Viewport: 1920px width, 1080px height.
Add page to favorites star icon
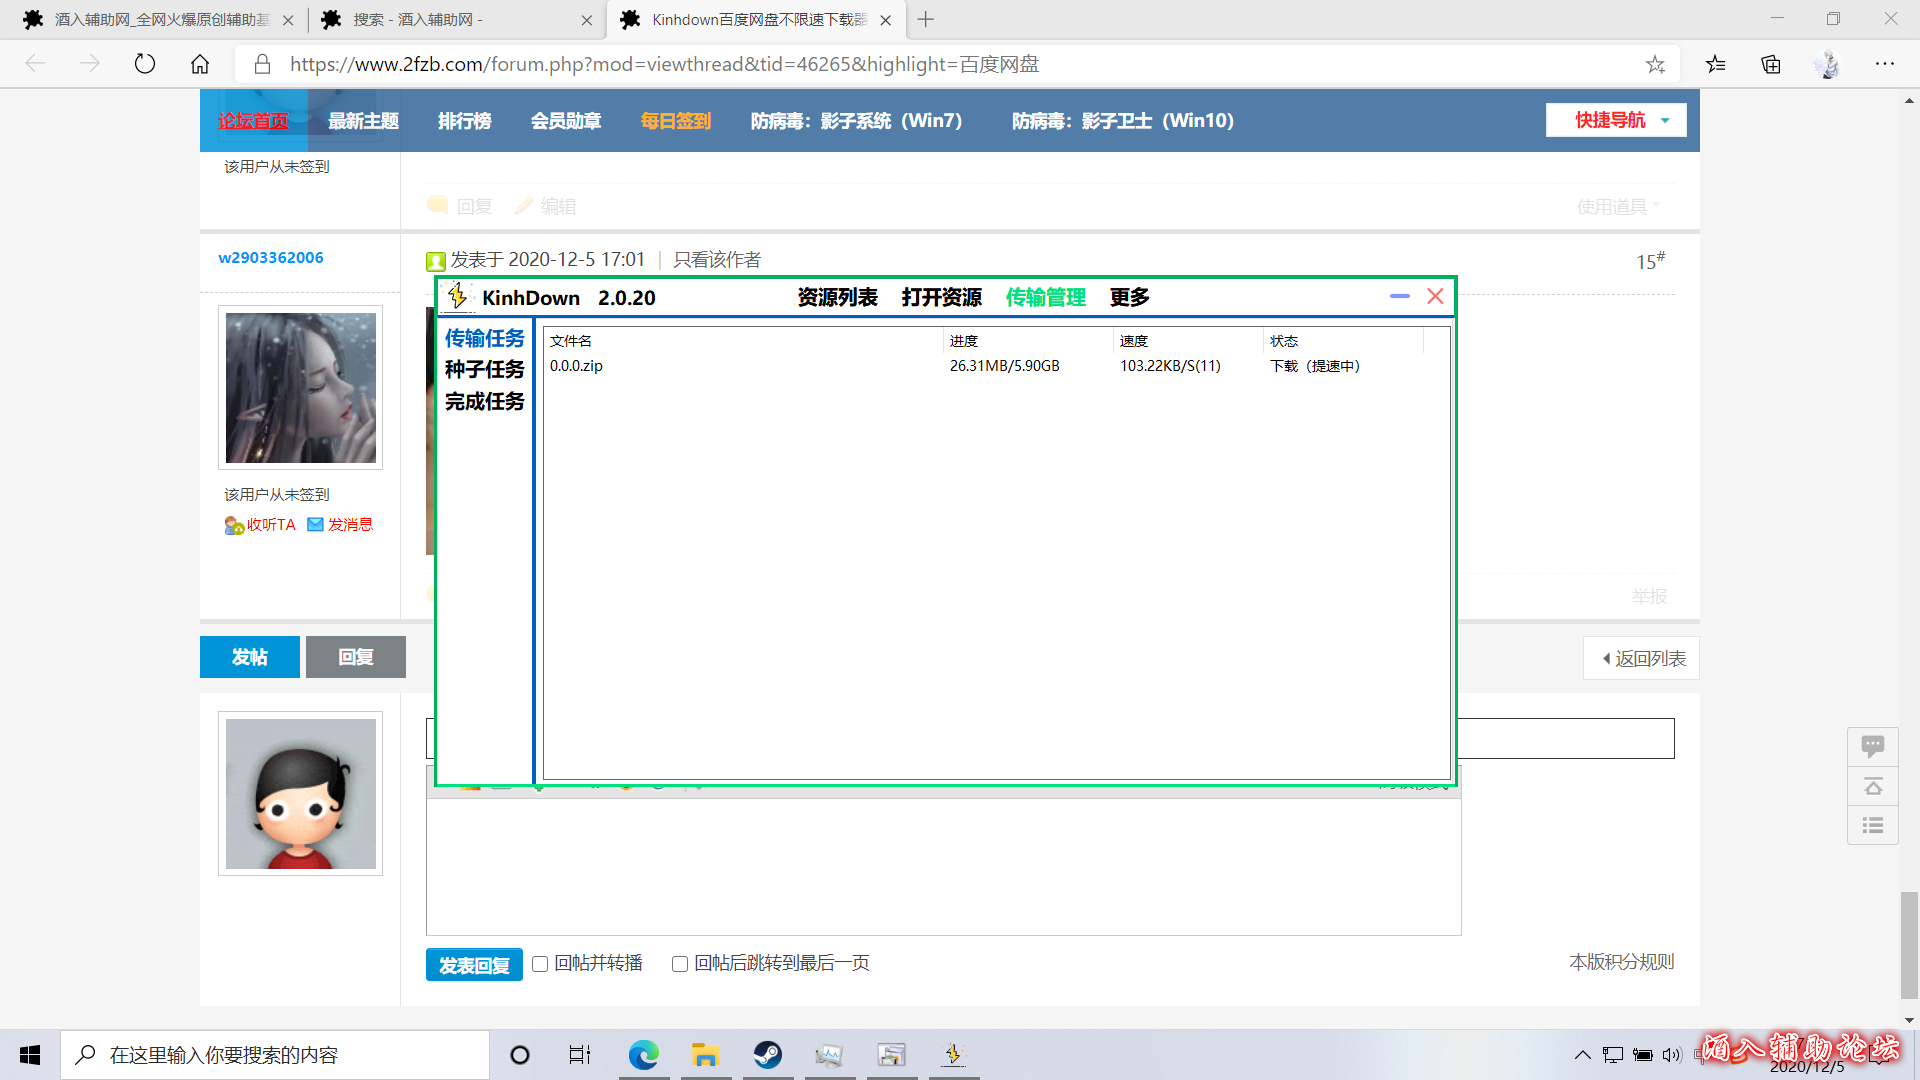pos(1655,64)
